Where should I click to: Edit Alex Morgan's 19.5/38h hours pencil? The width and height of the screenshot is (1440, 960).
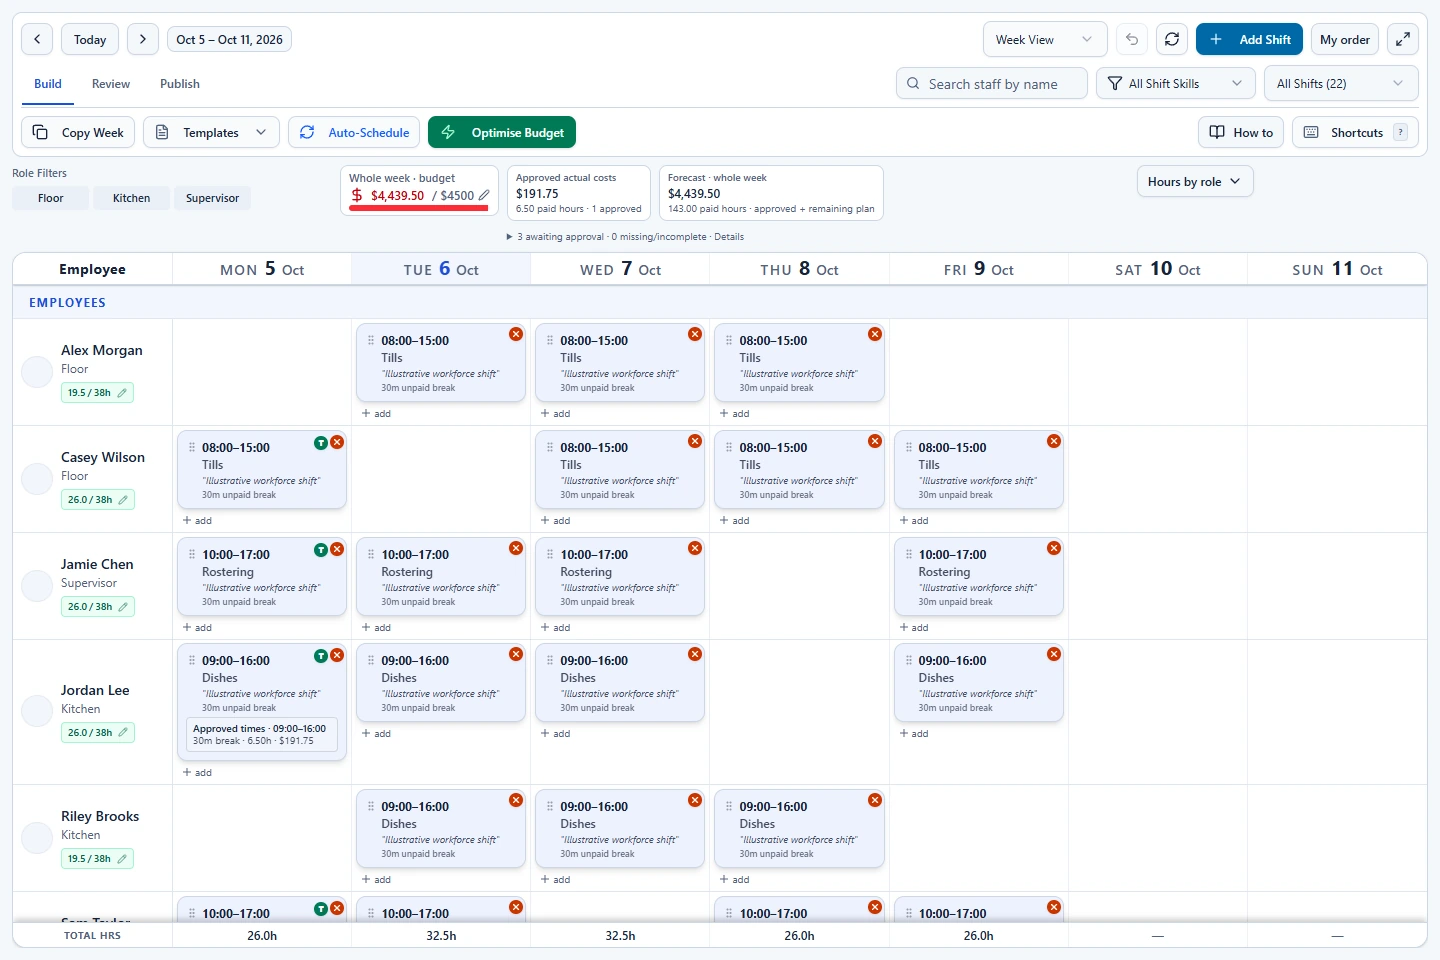point(122,393)
